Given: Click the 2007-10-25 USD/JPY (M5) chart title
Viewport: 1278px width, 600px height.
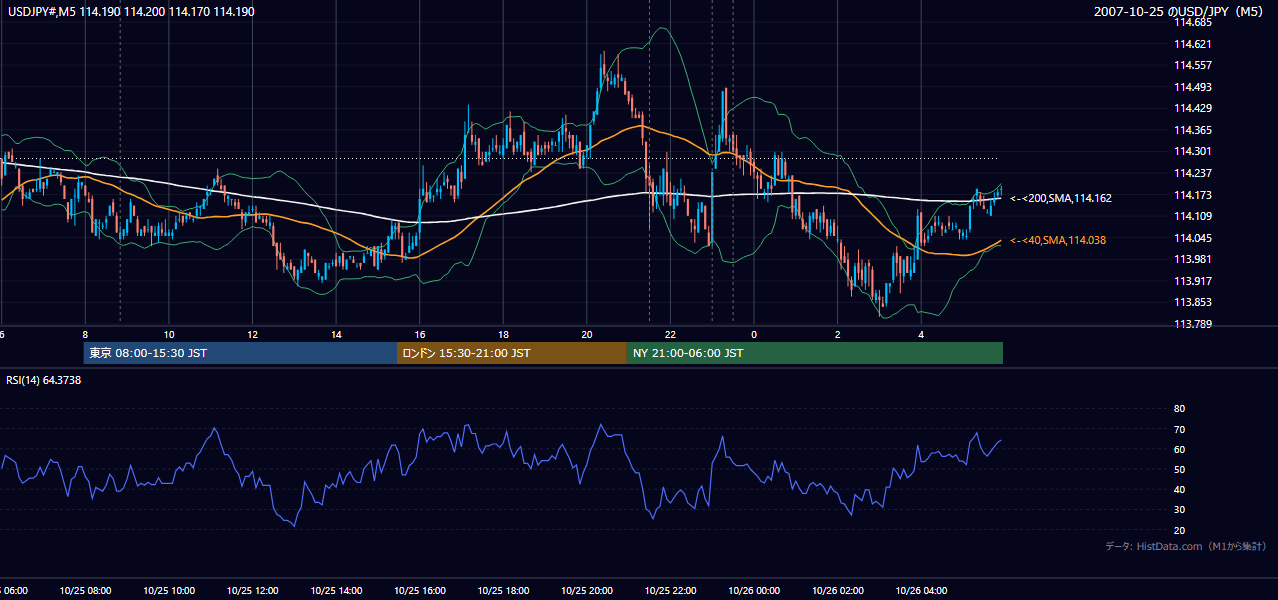Looking at the screenshot, I should 1180,11.
